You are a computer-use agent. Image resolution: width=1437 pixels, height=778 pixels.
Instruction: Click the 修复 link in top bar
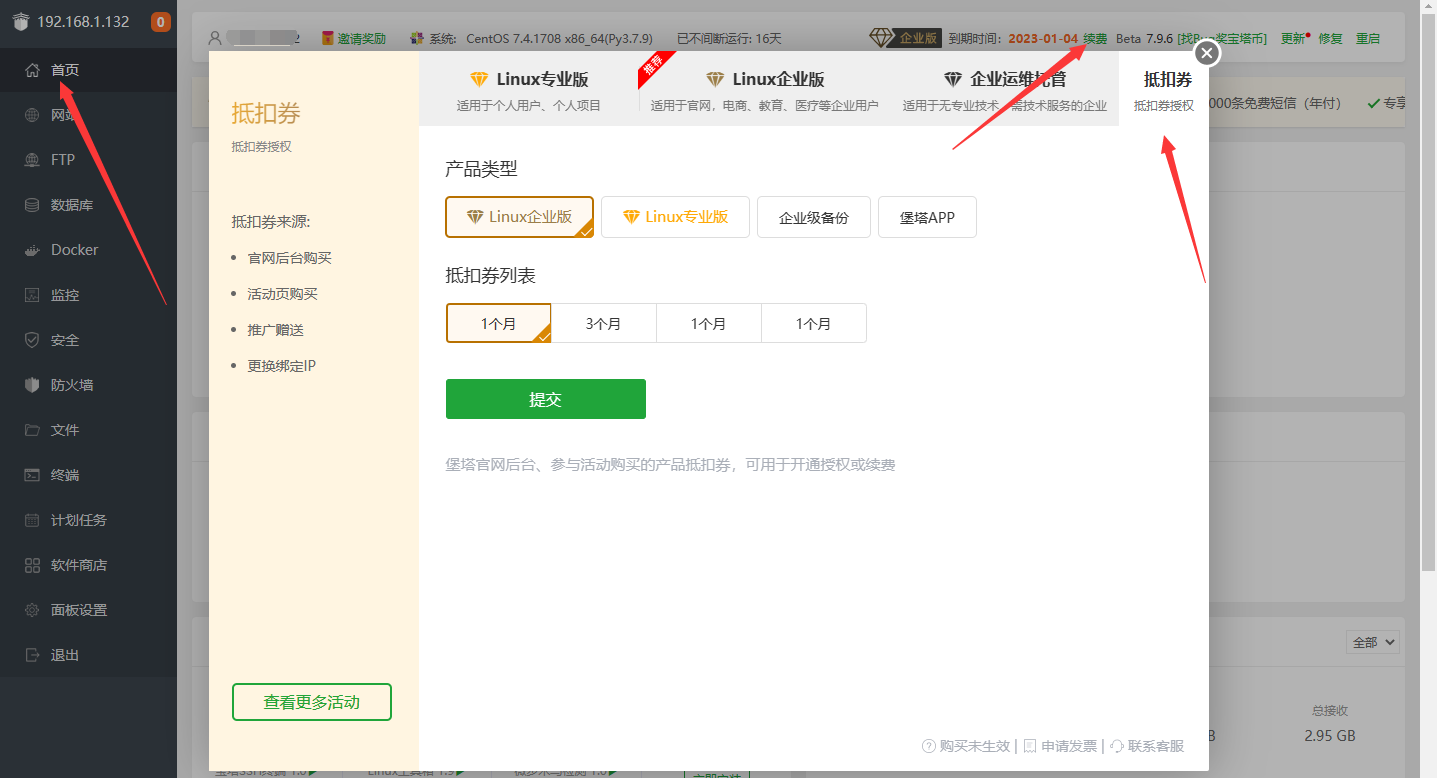1331,38
